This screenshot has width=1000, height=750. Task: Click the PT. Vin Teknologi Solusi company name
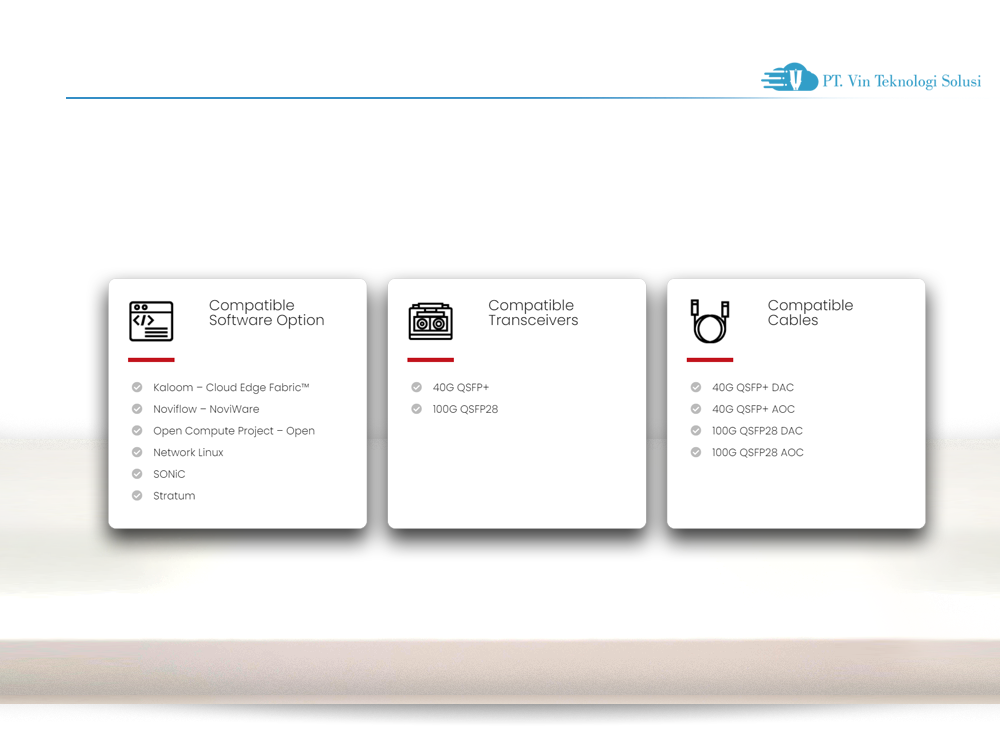[x=901, y=82]
